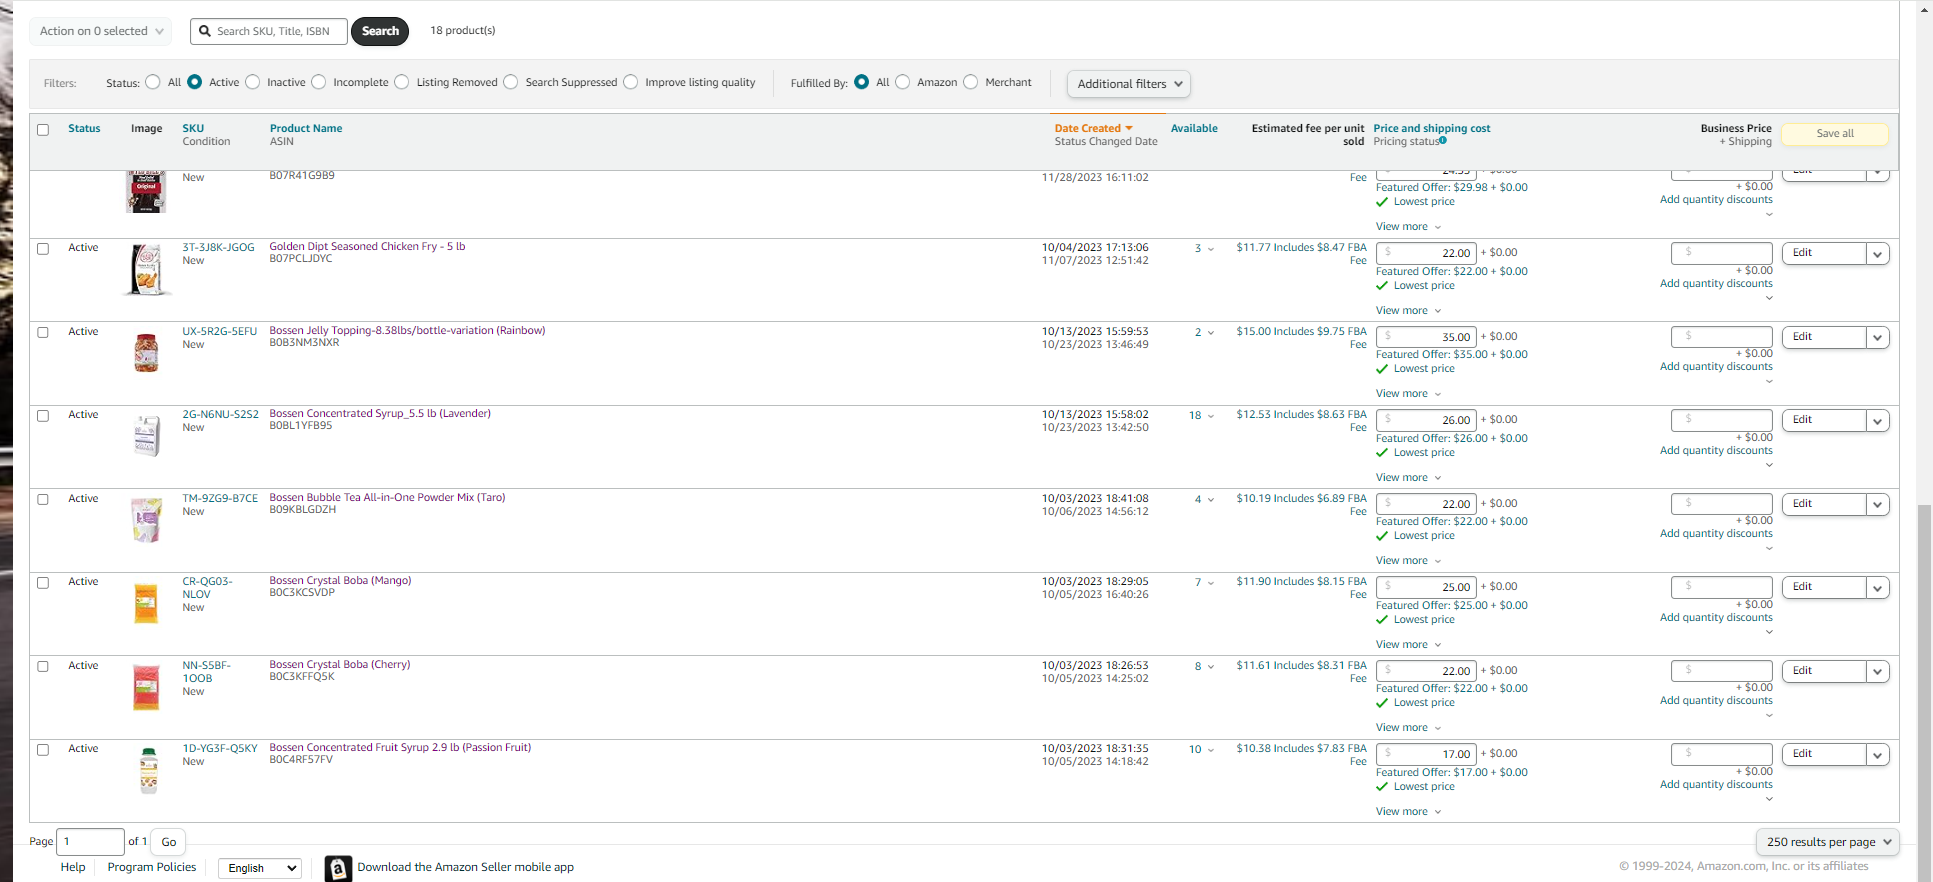
Task: Edit the 17.00 price field for Passion Fruit
Action: (1426, 755)
